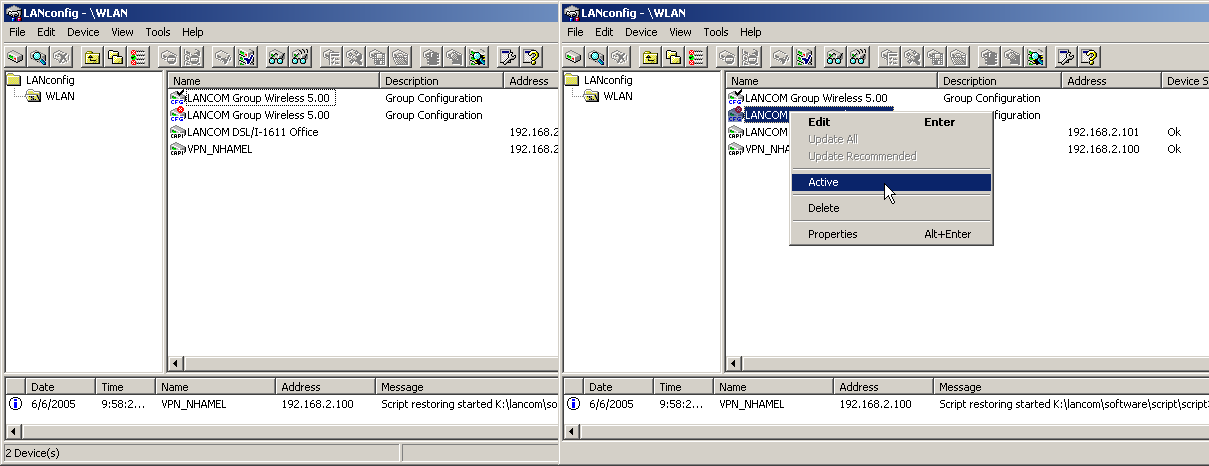
Task: Click the Options wrench icon in left window toolbar
Action: pyautogui.click(x=508, y=57)
